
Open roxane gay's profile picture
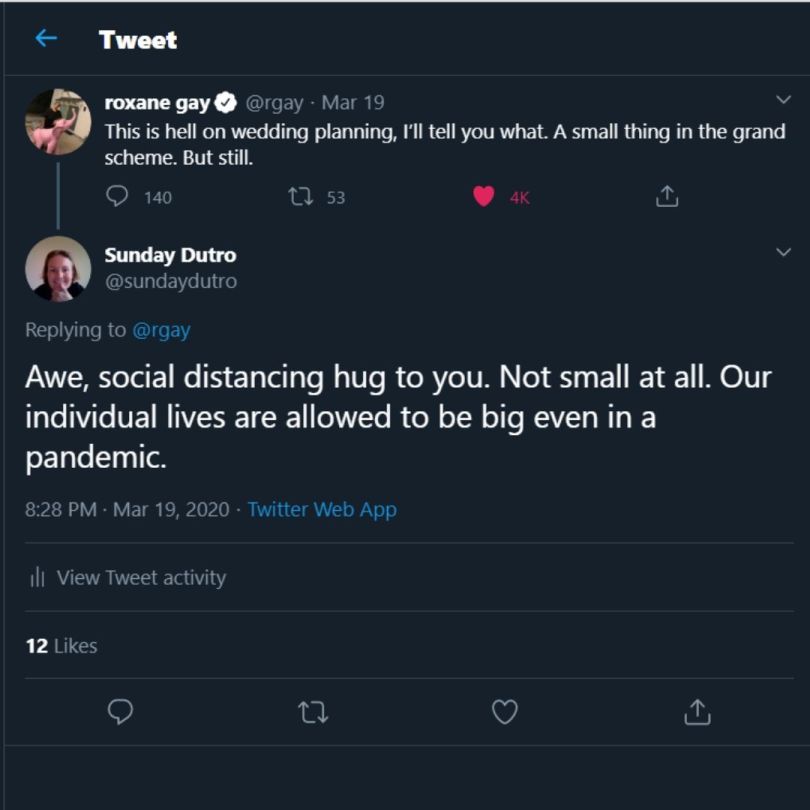pos(58,121)
